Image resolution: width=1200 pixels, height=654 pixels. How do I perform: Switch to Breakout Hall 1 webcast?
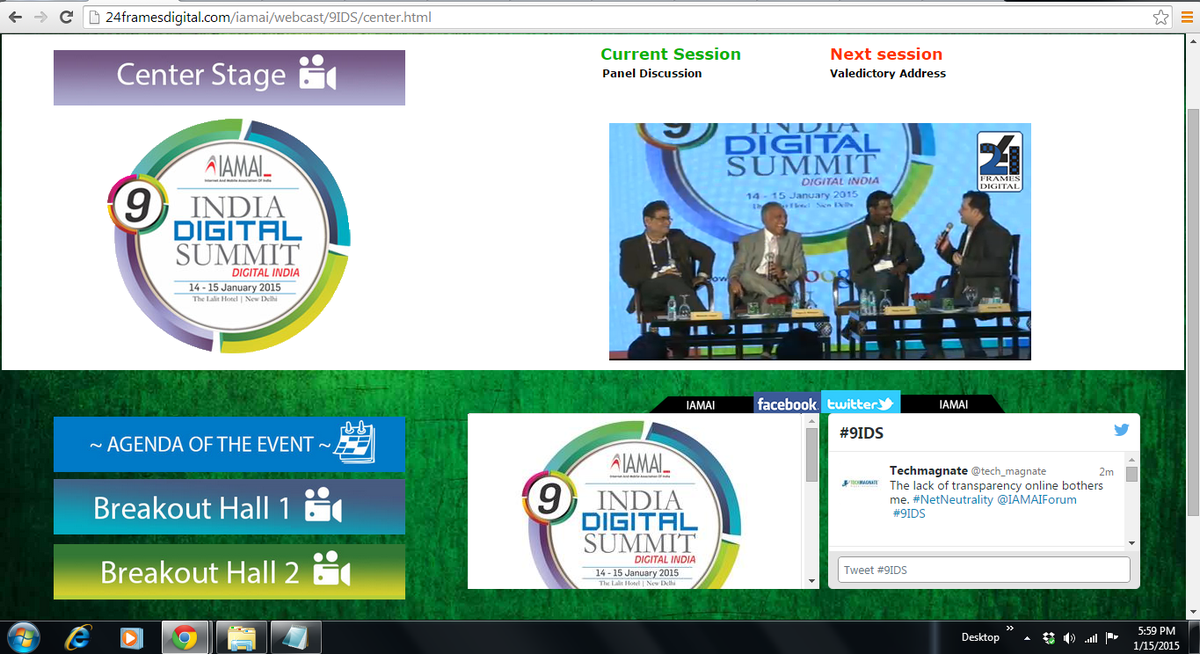click(x=229, y=507)
